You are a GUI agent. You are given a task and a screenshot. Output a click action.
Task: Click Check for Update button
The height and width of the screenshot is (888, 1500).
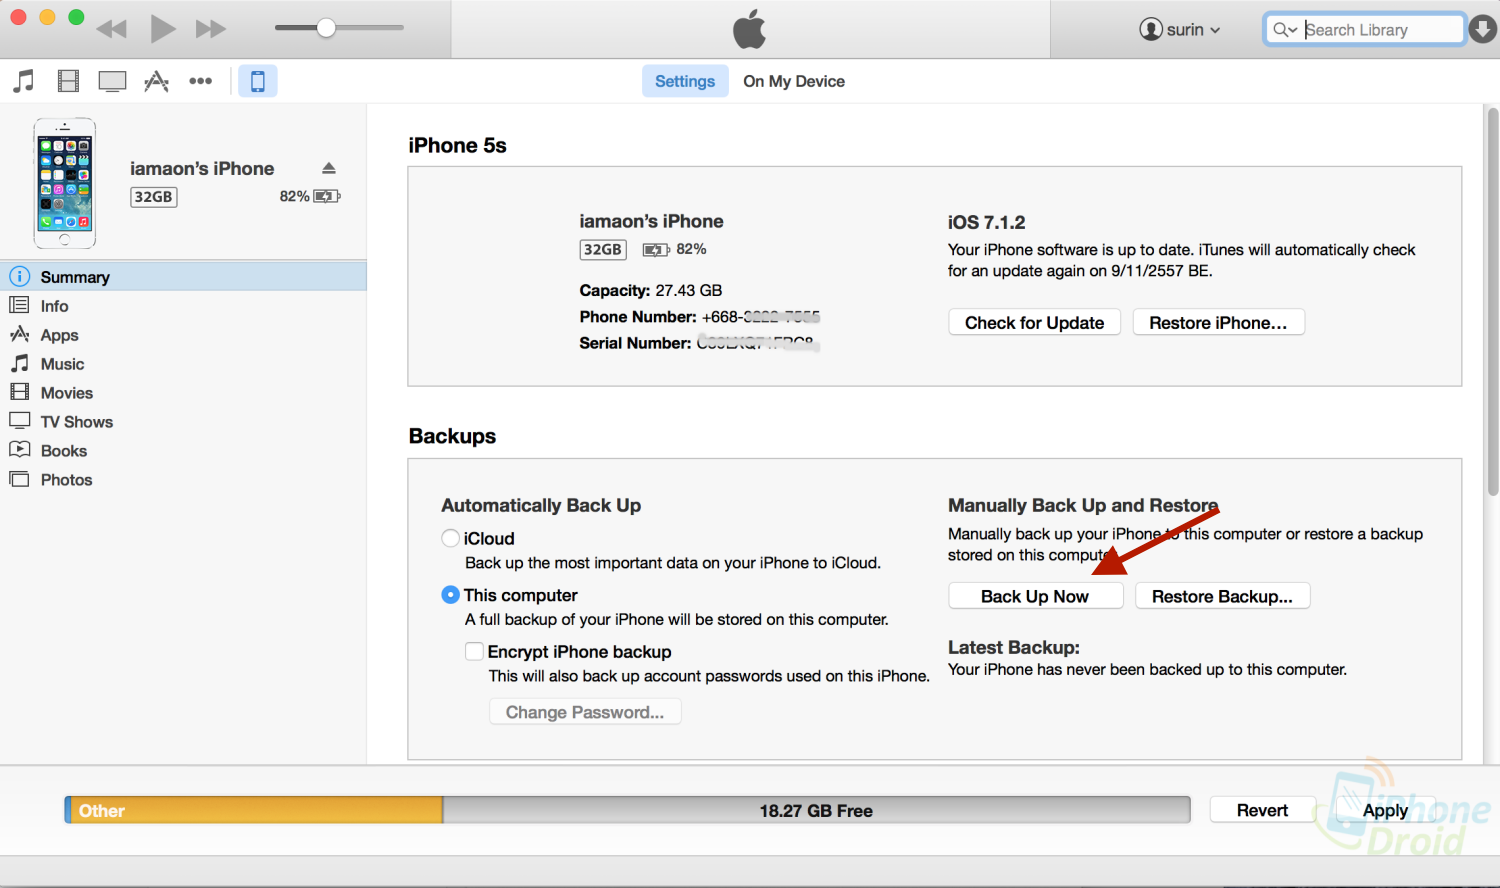point(1035,322)
